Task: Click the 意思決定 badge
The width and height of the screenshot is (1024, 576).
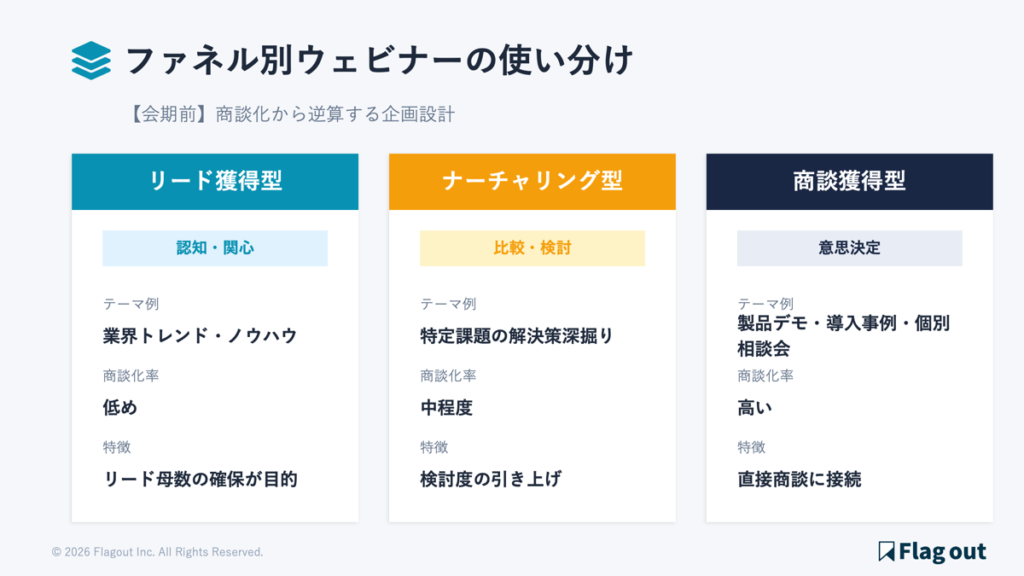Action: [849, 248]
